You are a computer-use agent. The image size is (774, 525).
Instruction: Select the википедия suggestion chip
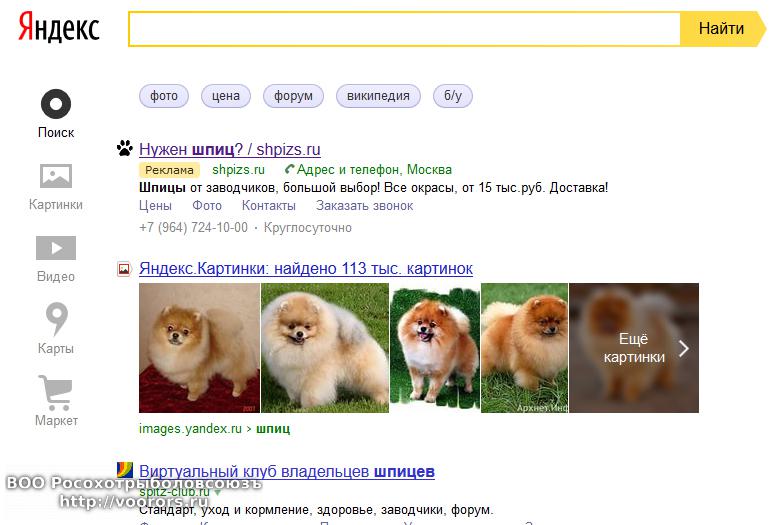coord(378,96)
